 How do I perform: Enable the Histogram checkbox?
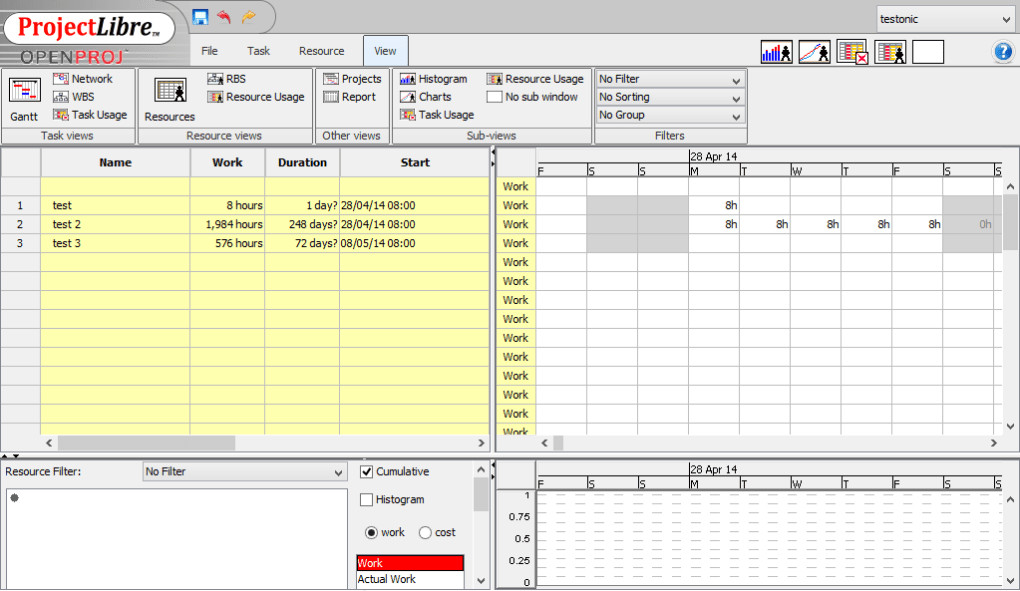coord(366,499)
